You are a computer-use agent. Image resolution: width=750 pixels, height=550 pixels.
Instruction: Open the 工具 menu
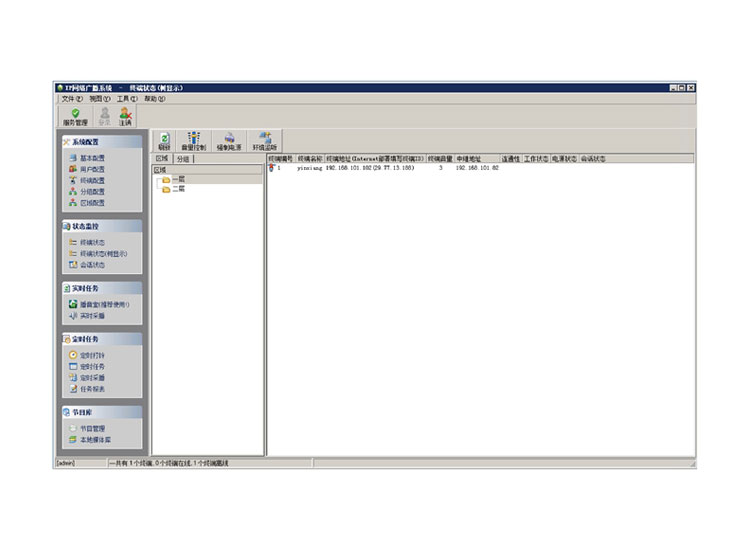[126, 99]
